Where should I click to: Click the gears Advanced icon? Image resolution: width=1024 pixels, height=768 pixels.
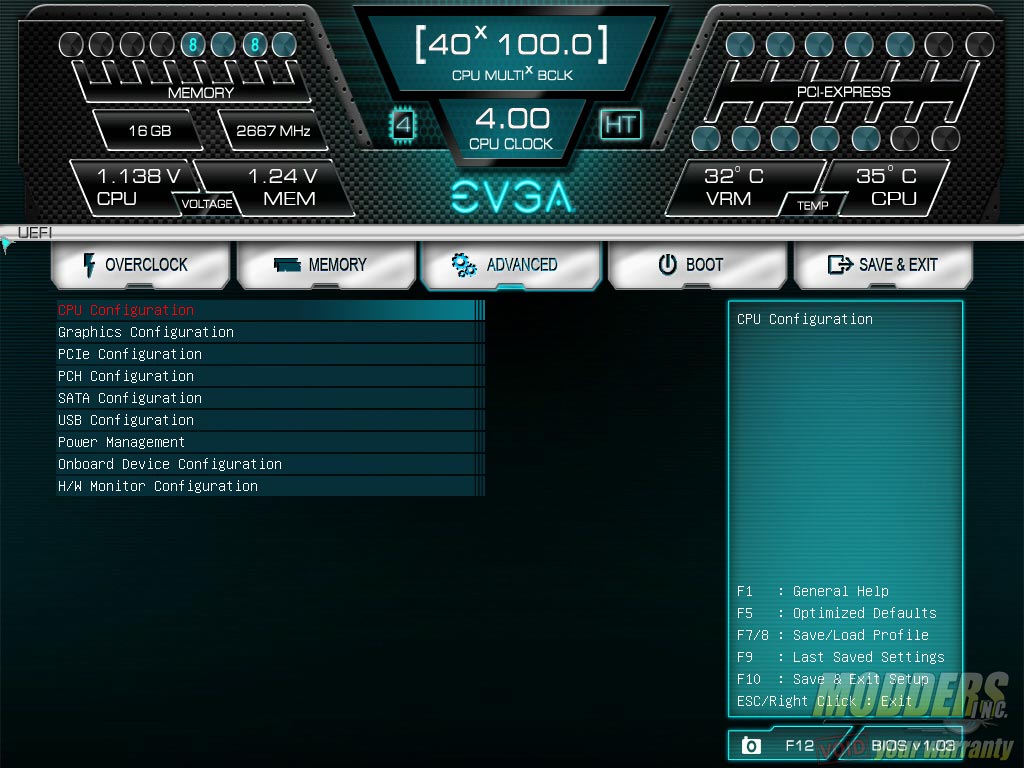click(464, 264)
